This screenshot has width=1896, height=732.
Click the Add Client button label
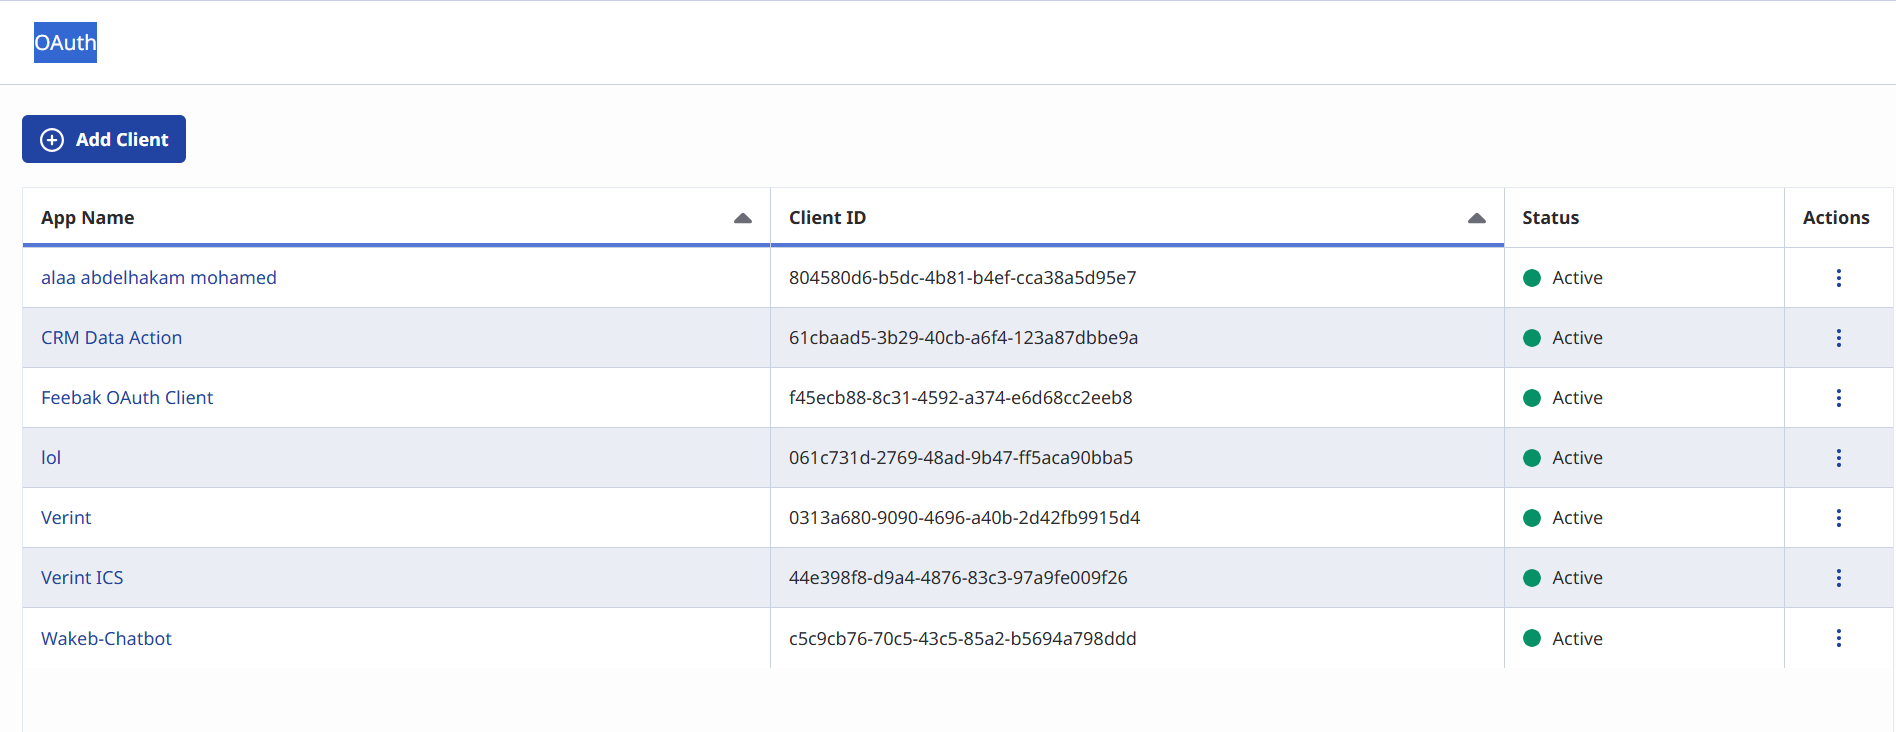122,140
